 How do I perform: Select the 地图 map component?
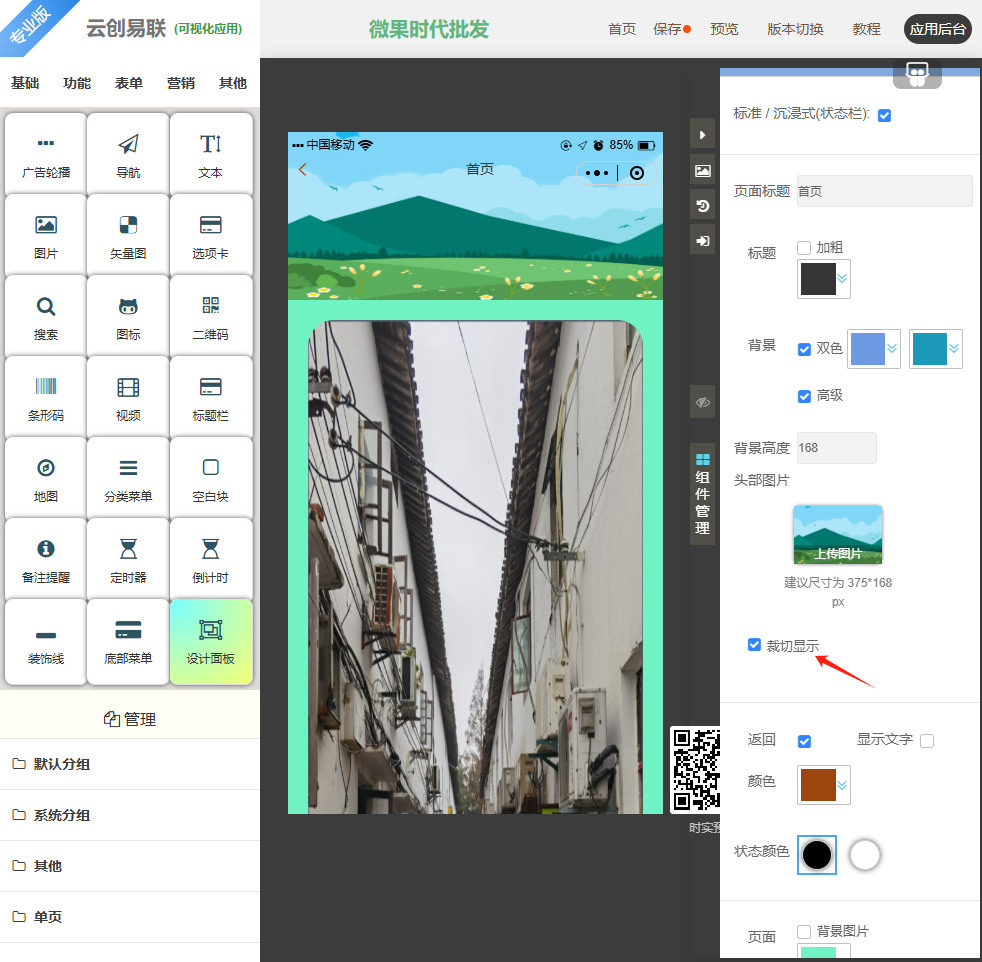[x=46, y=478]
